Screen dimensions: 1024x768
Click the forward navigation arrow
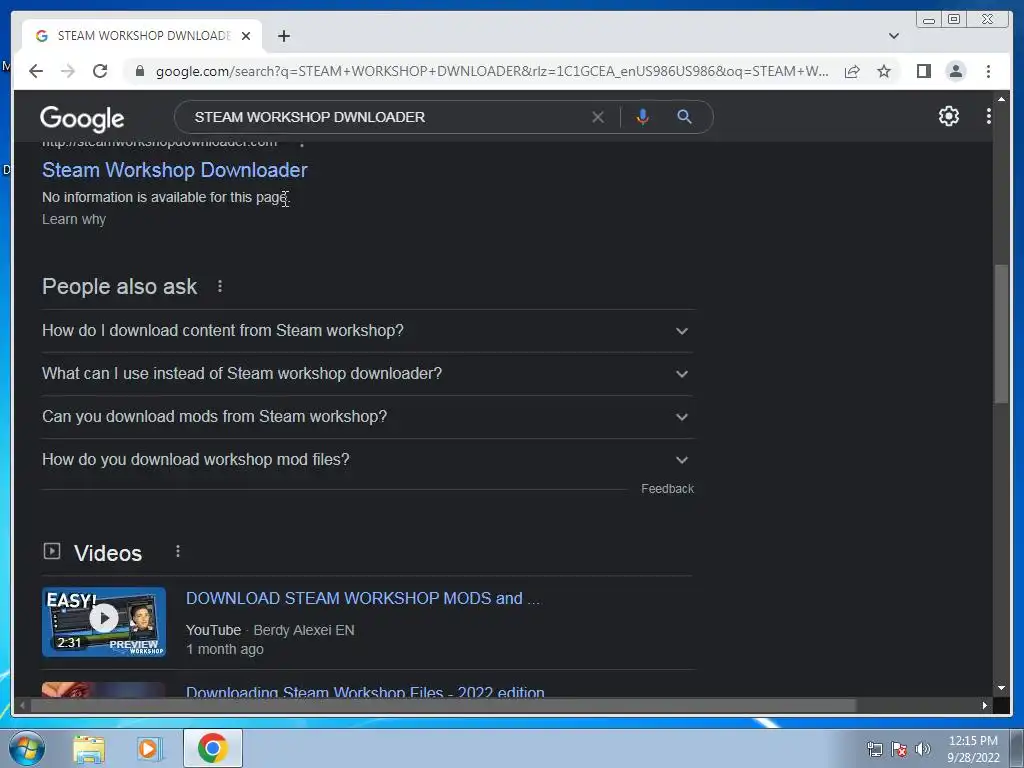click(x=68, y=71)
